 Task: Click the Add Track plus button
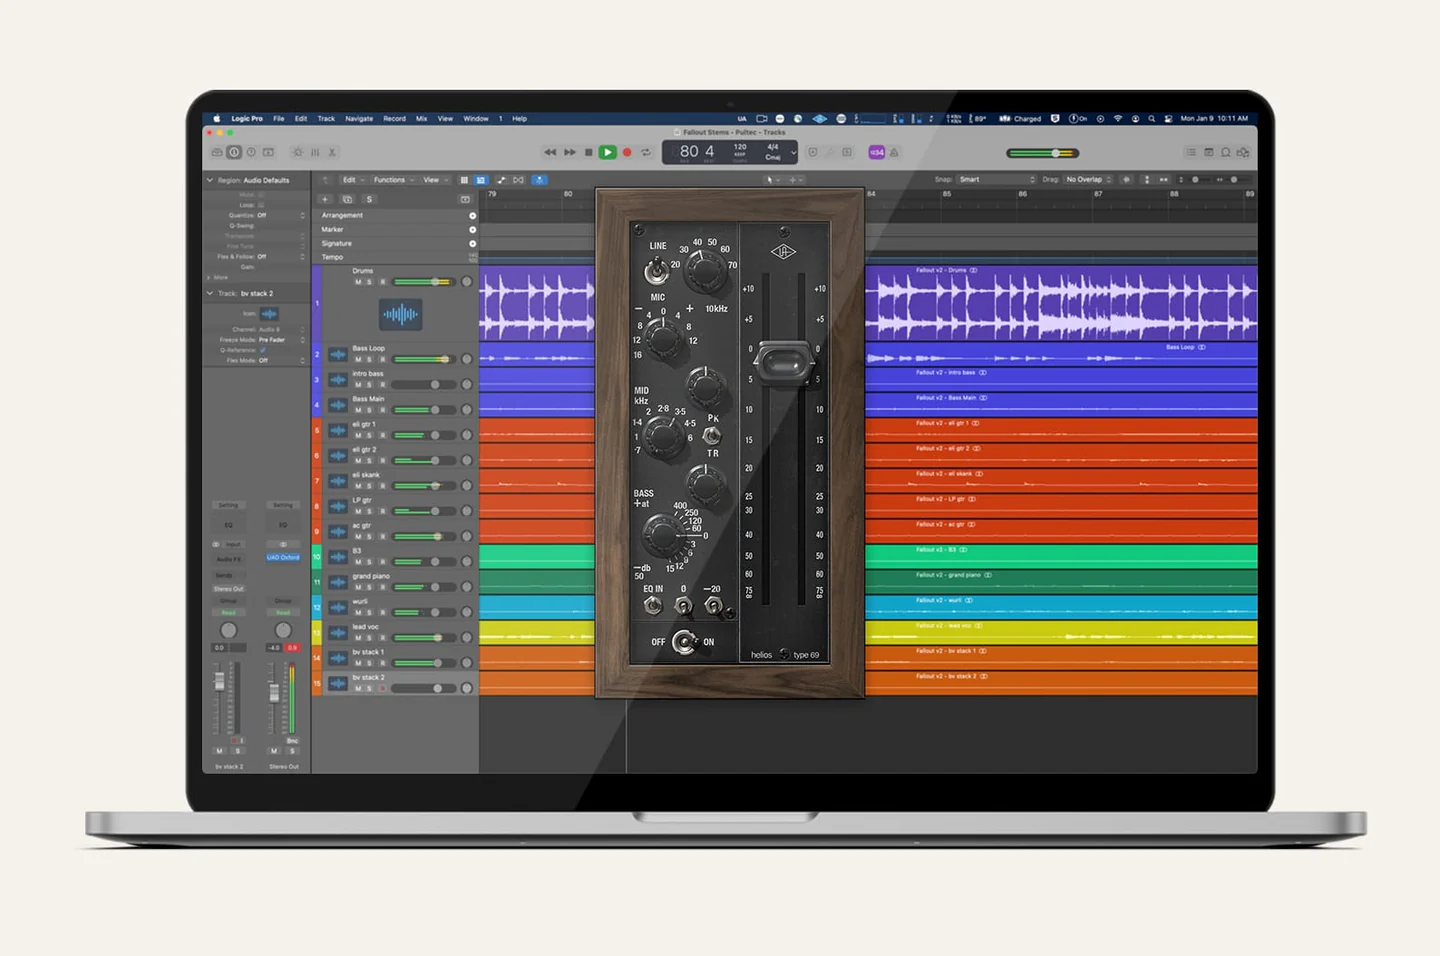click(325, 199)
